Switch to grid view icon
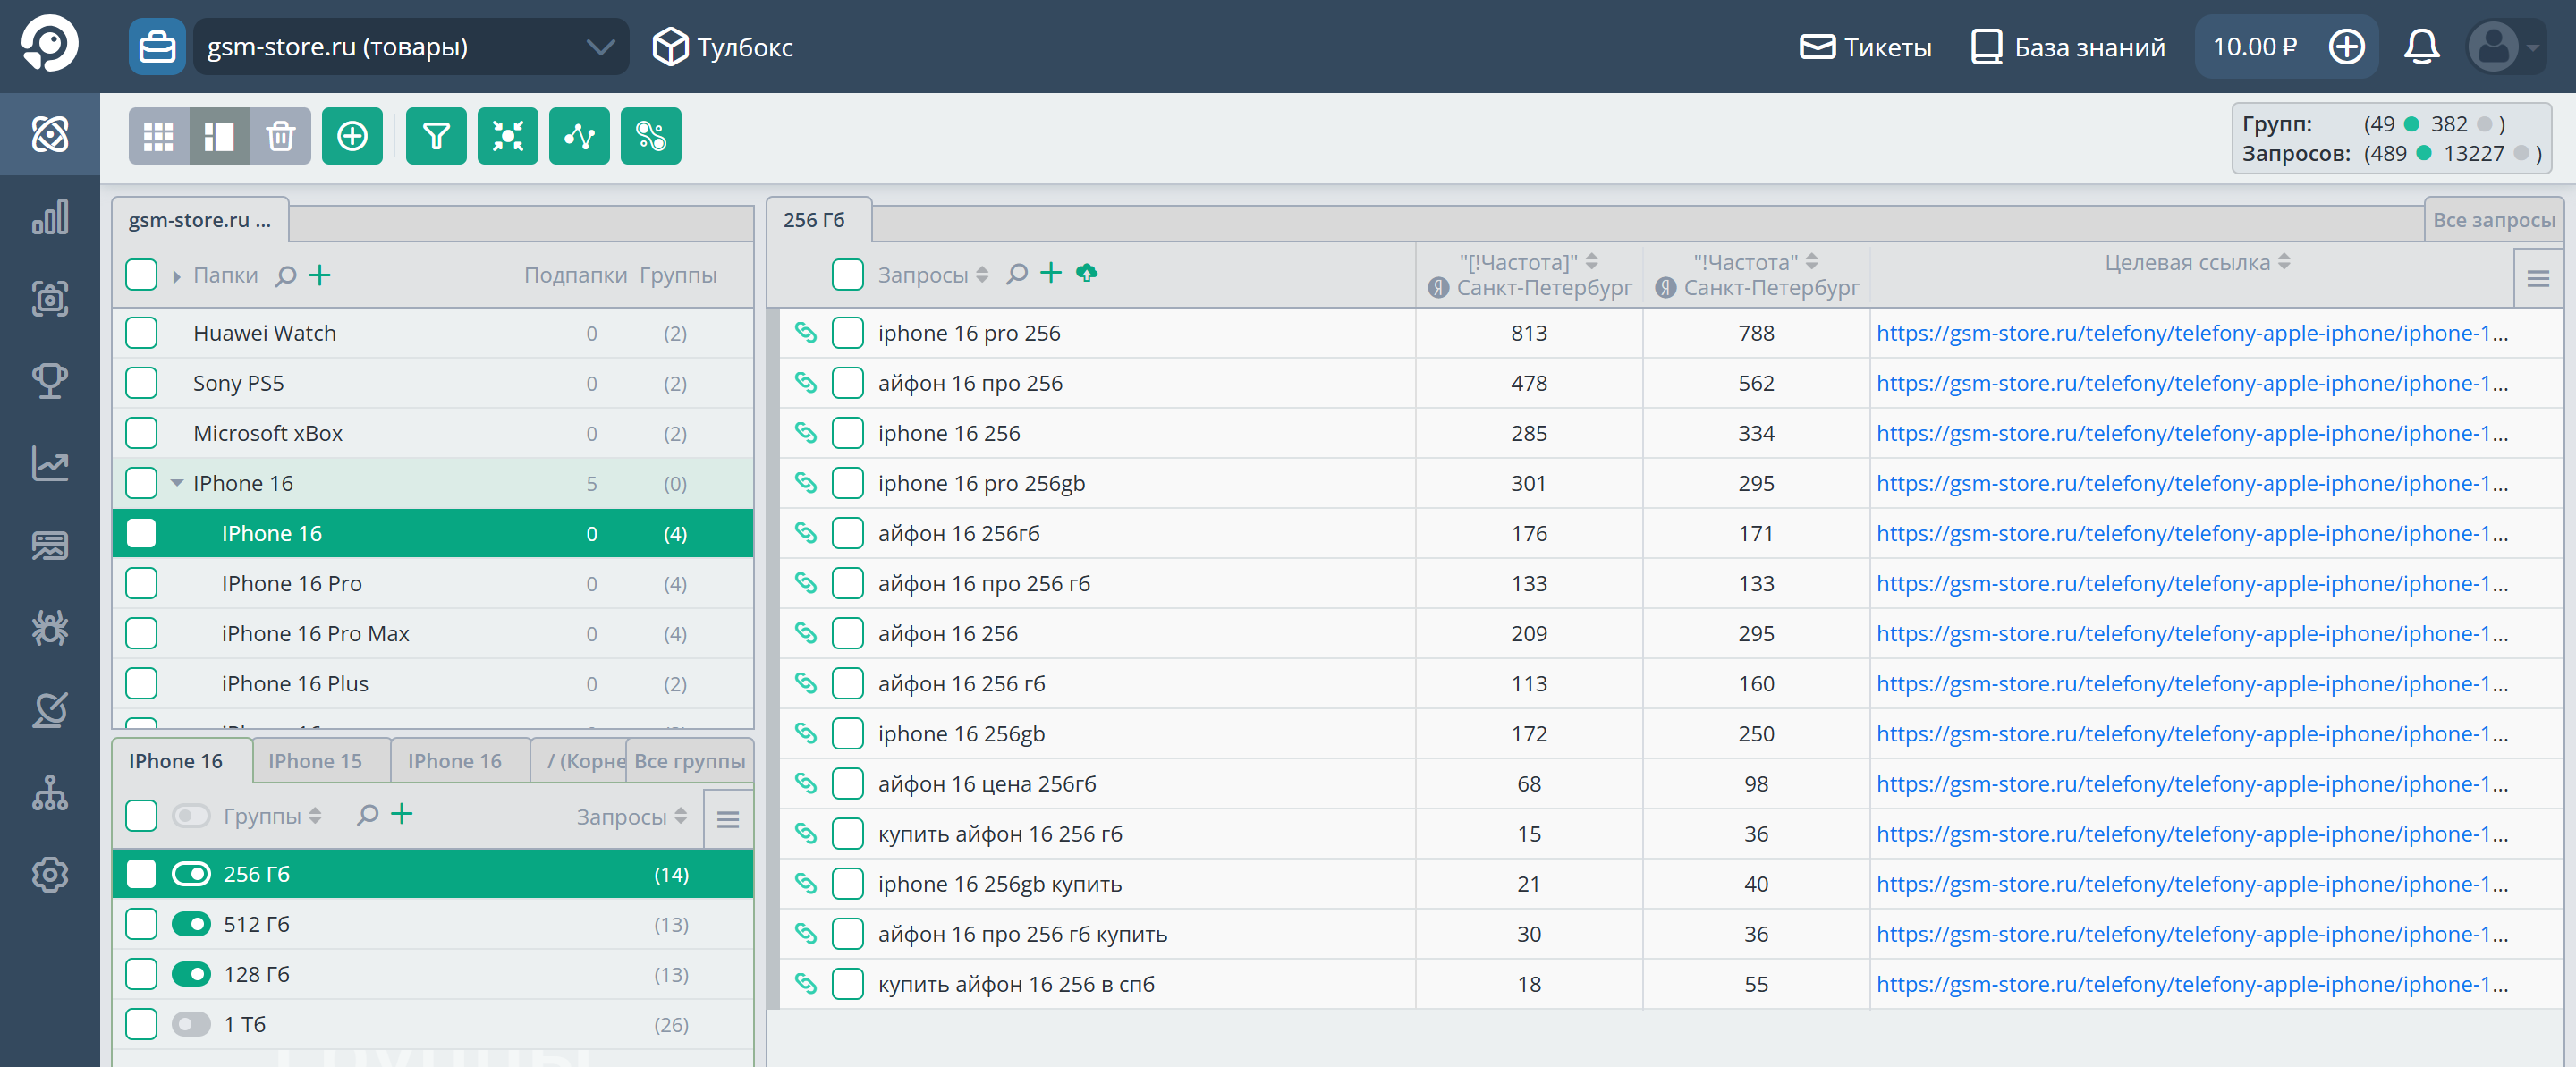2576x1067 pixels. 158,136
